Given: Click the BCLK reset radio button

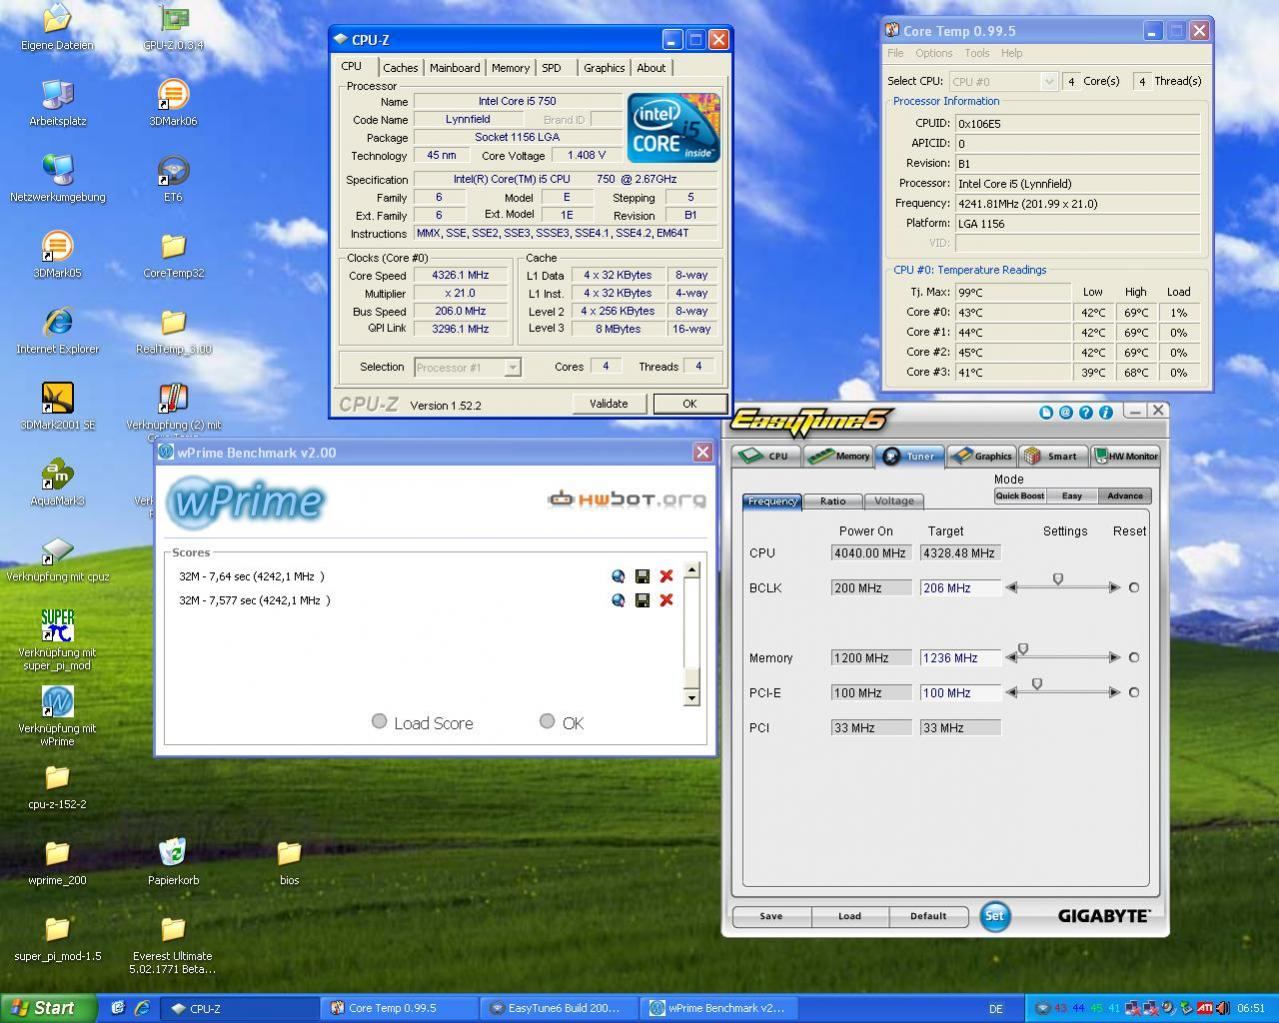Looking at the screenshot, I should [x=1134, y=588].
